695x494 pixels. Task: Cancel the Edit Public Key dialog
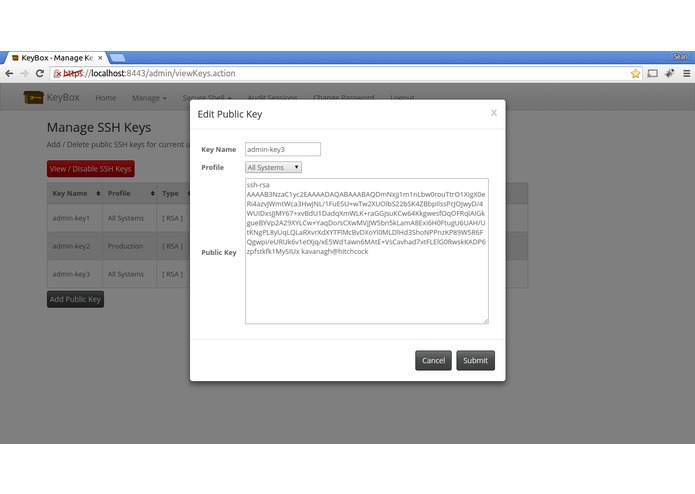pyautogui.click(x=433, y=360)
